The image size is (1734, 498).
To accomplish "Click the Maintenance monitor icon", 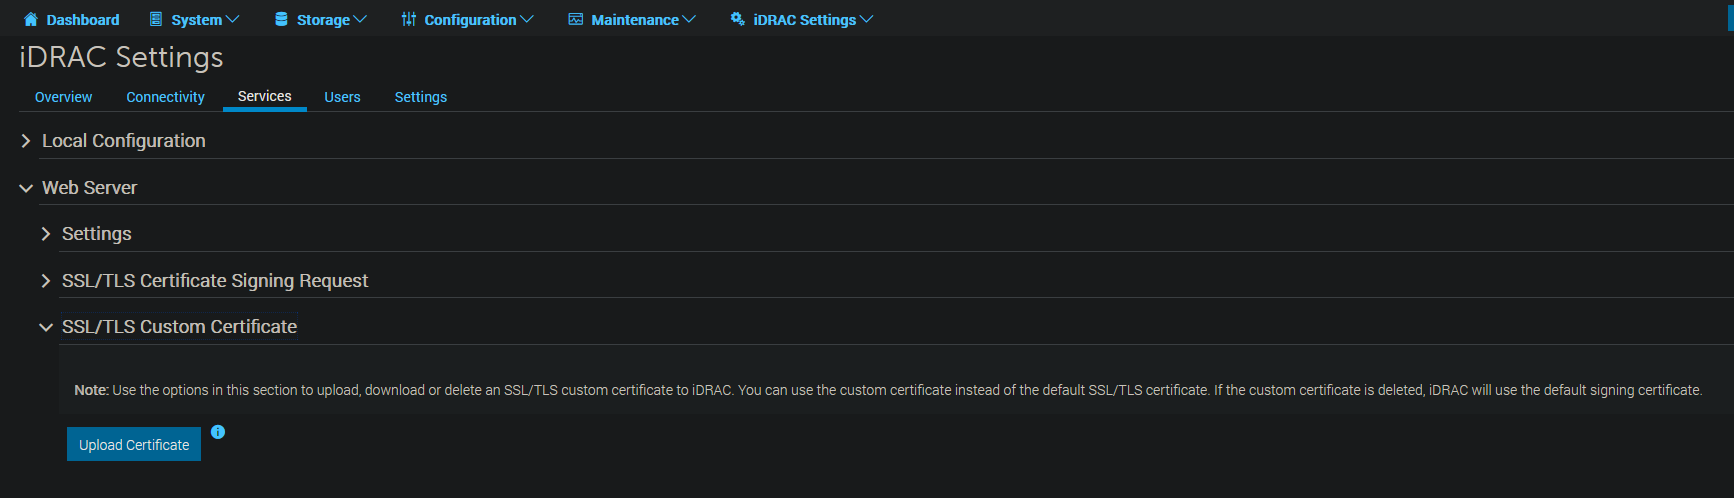I will click(576, 19).
